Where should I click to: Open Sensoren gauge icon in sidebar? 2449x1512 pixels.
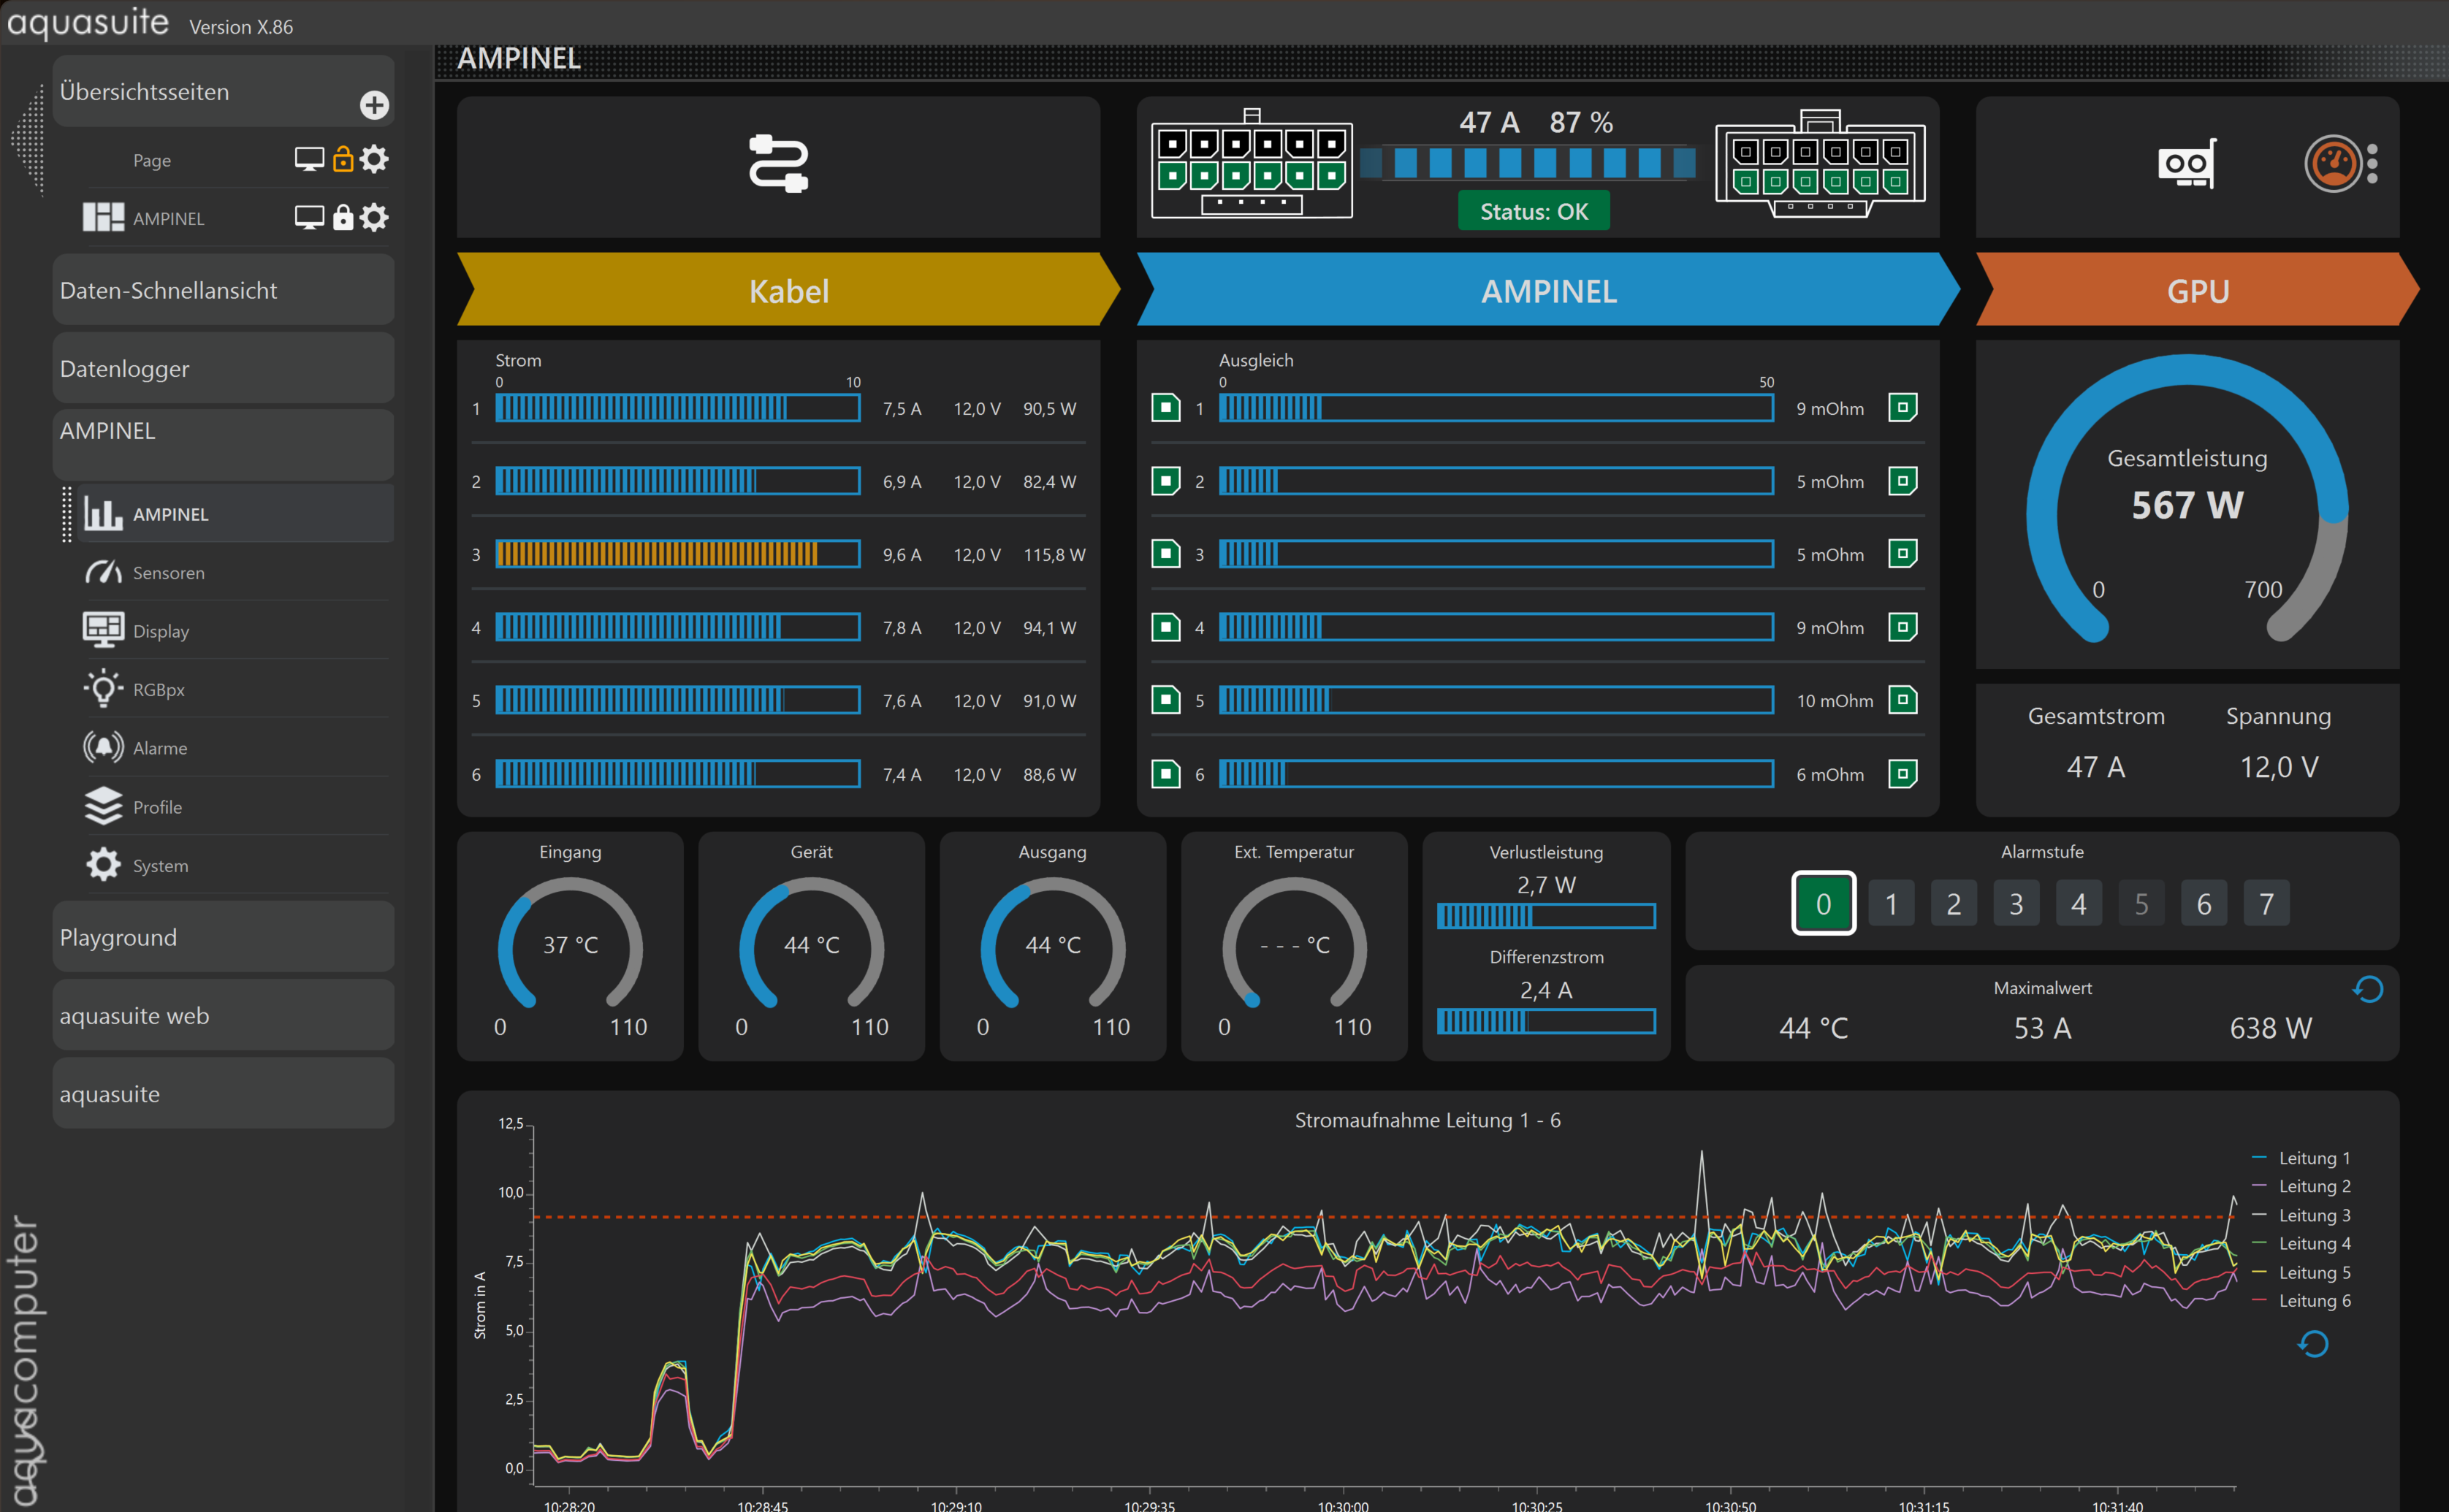tap(104, 572)
